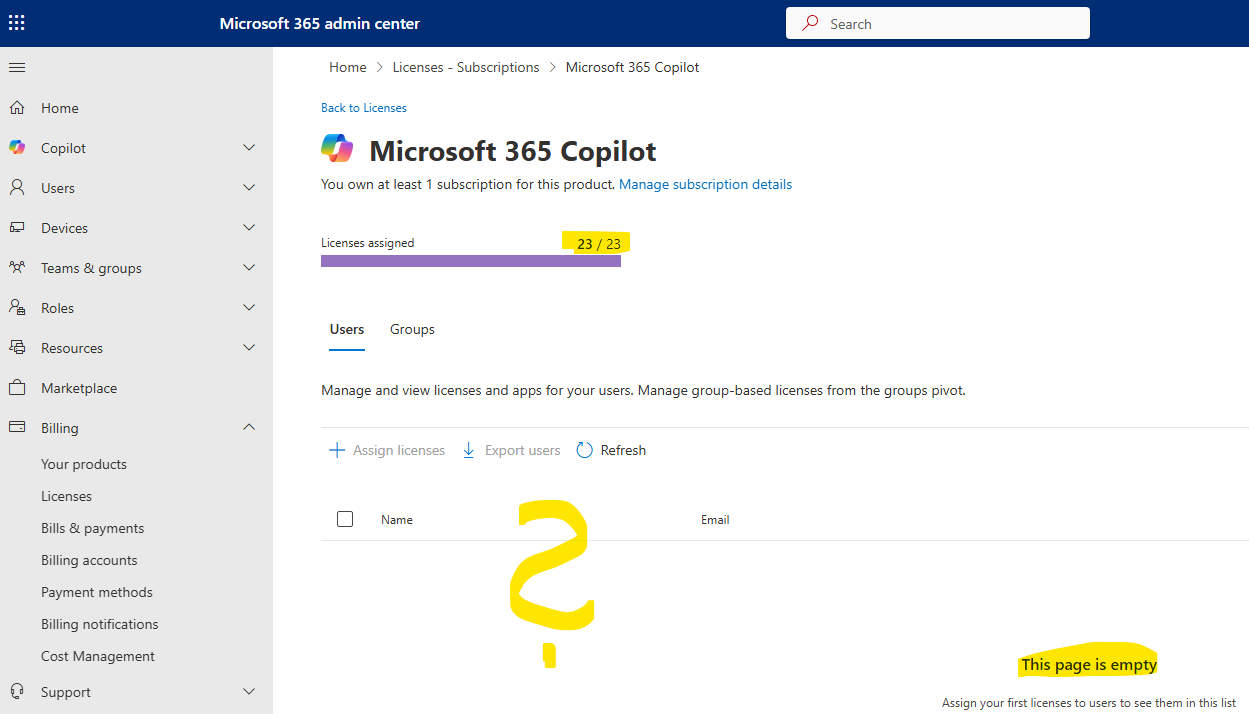1249x714 pixels.
Task: Expand the Resources menu chevron
Action: pos(249,348)
